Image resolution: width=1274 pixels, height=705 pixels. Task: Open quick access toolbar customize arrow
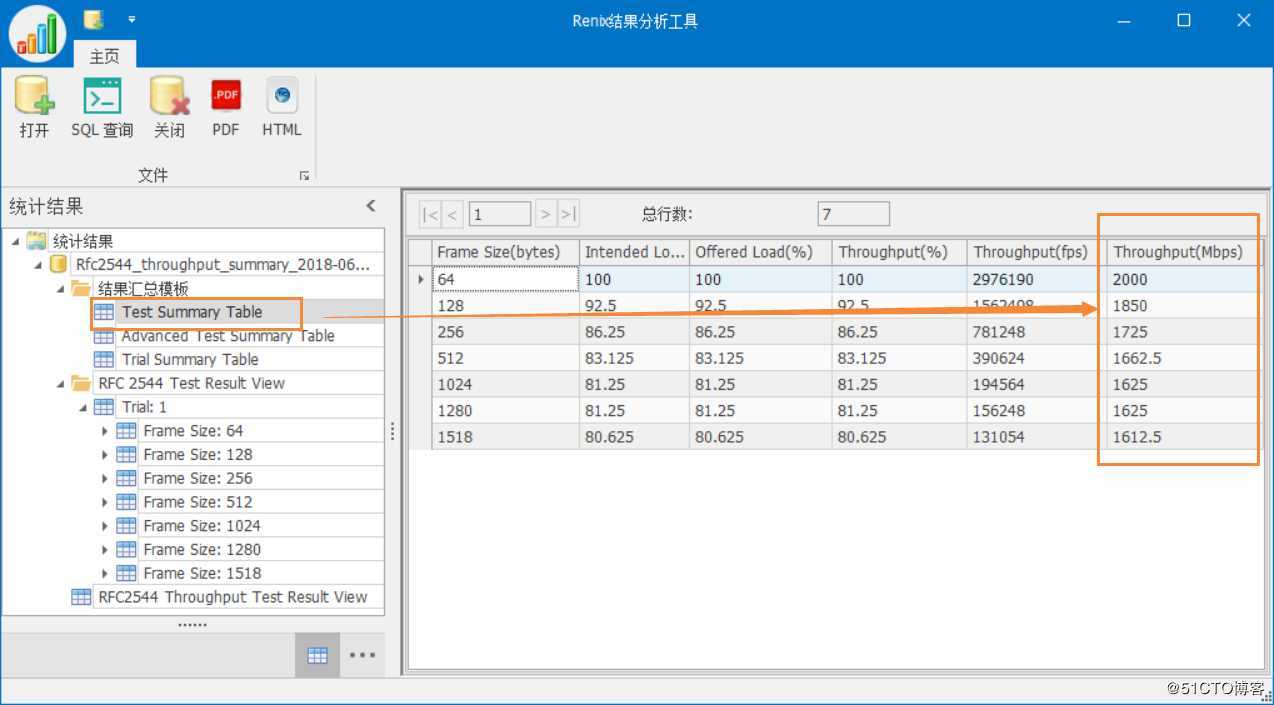[x=132, y=19]
